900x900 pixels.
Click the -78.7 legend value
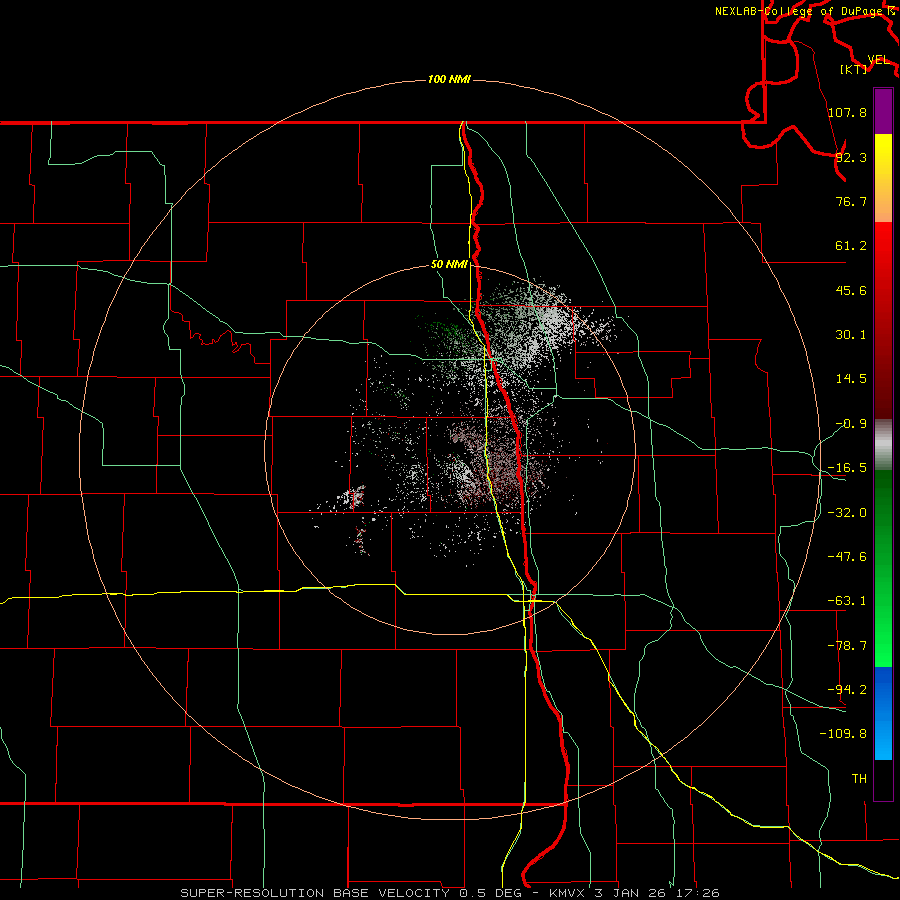(x=847, y=646)
